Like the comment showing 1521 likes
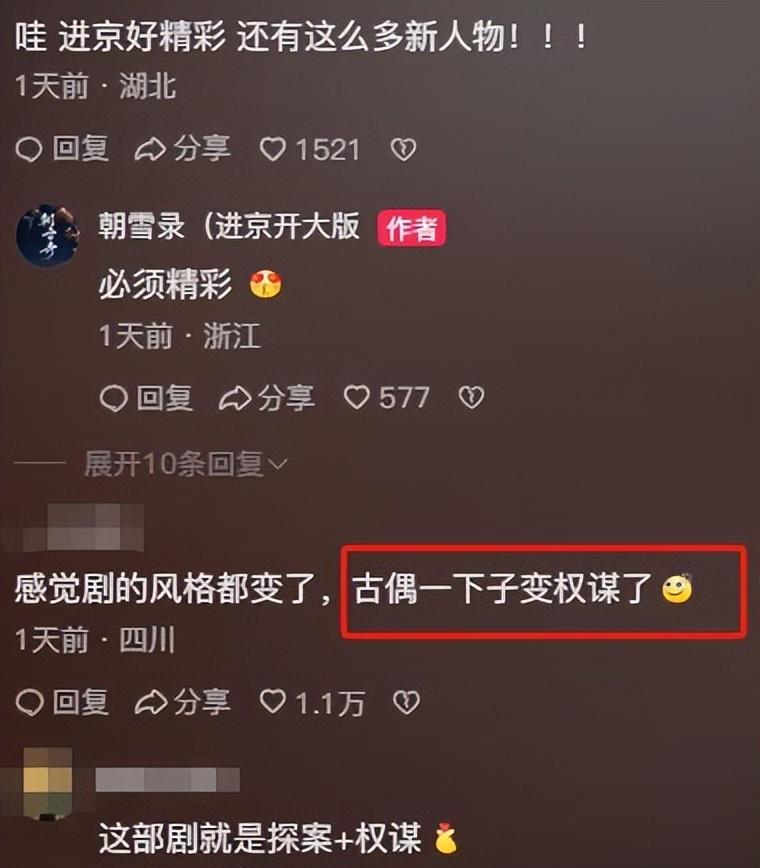 tap(309, 149)
